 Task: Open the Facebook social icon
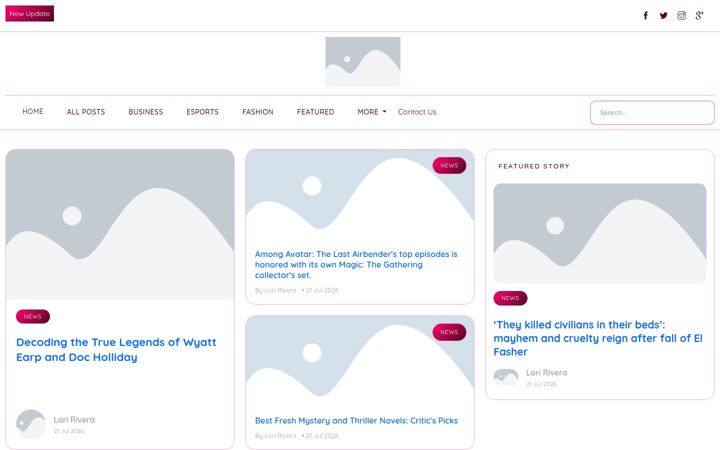click(646, 16)
